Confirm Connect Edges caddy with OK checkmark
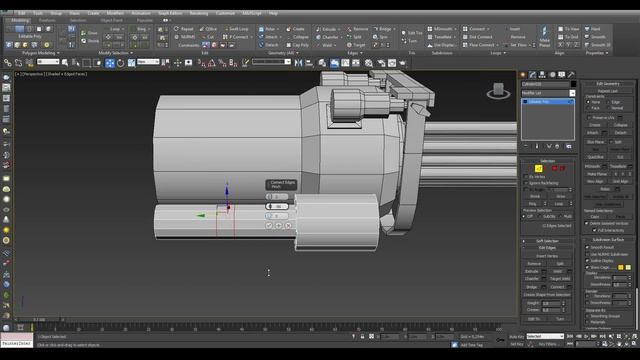The height and width of the screenshot is (360, 640). 269,225
